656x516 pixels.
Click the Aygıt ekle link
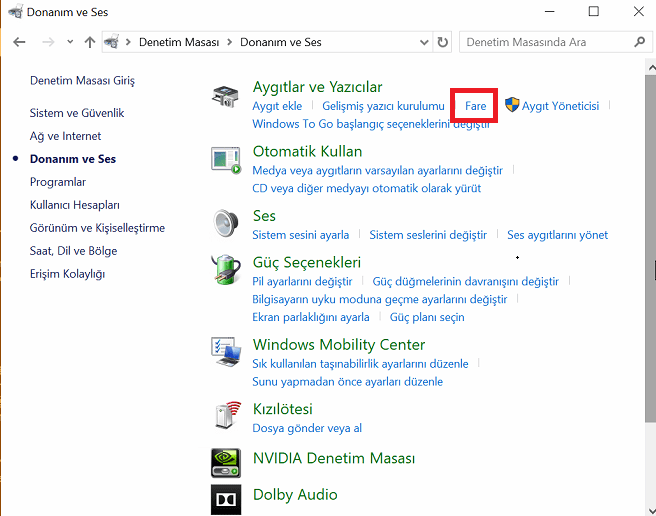click(277, 106)
